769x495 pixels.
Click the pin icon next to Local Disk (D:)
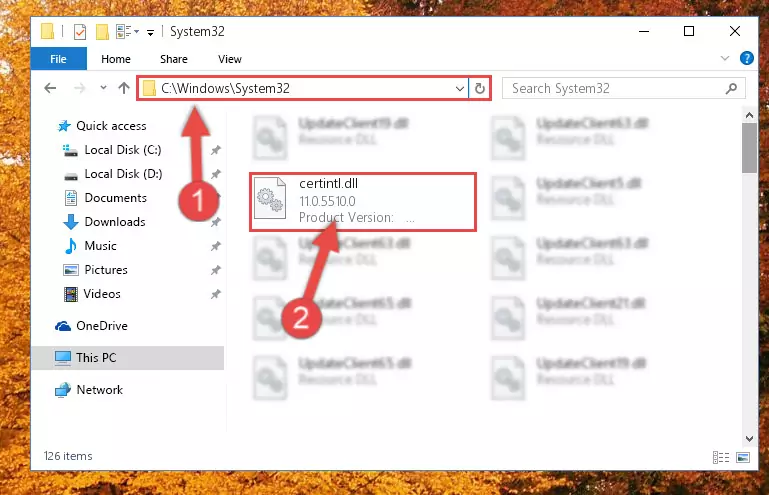[x=215, y=174]
